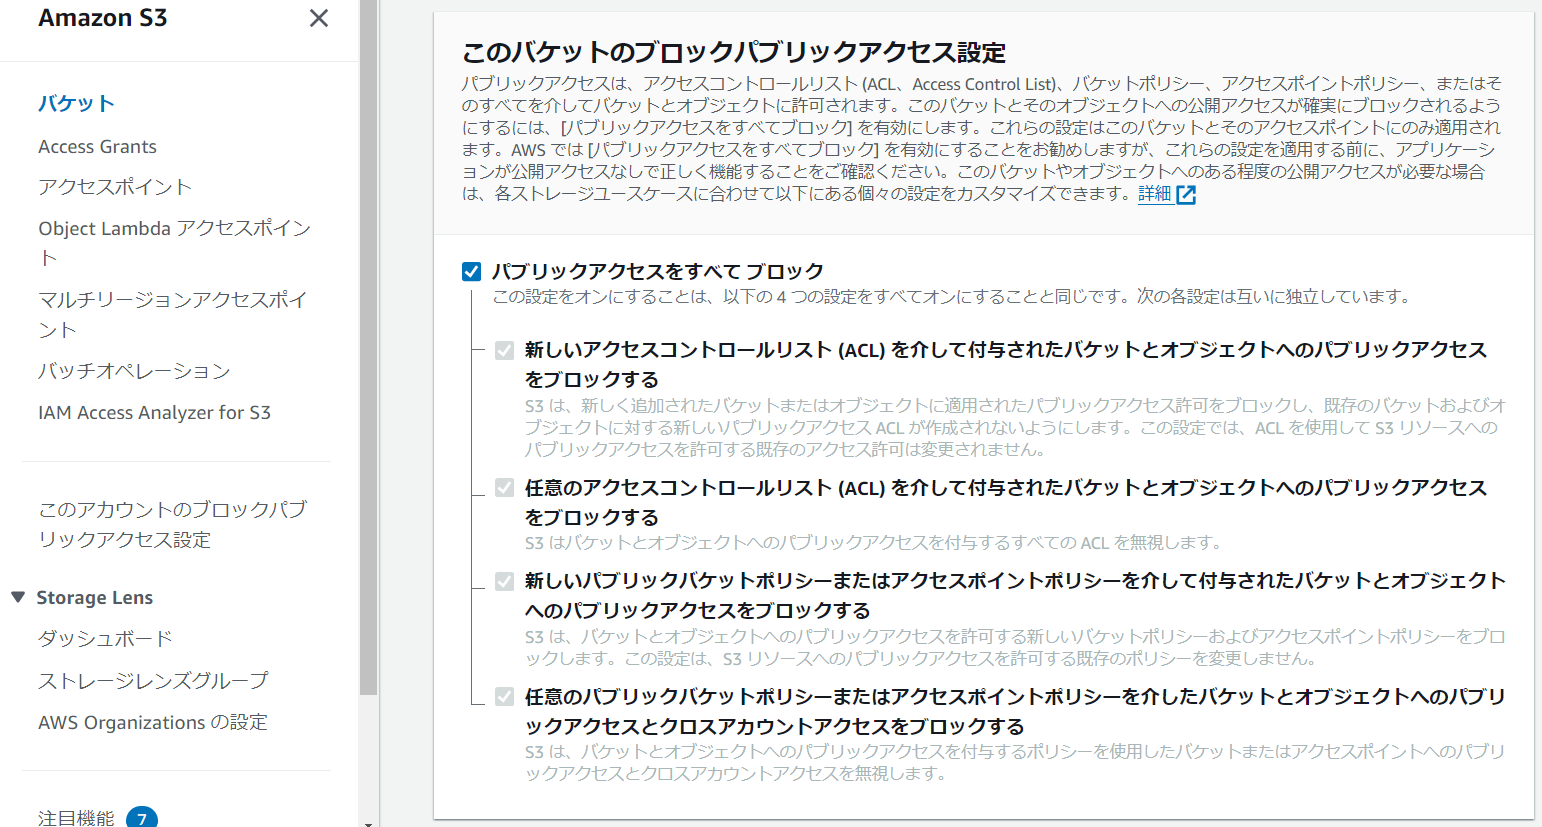
Task: Go to Access Grants
Action: coord(98,146)
